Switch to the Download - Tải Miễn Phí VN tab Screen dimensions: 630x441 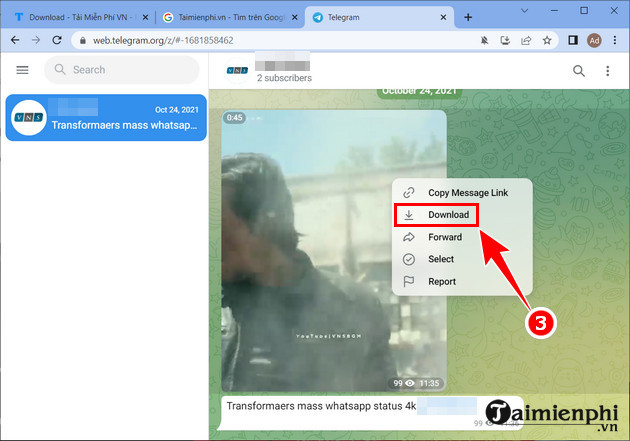click(80, 17)
